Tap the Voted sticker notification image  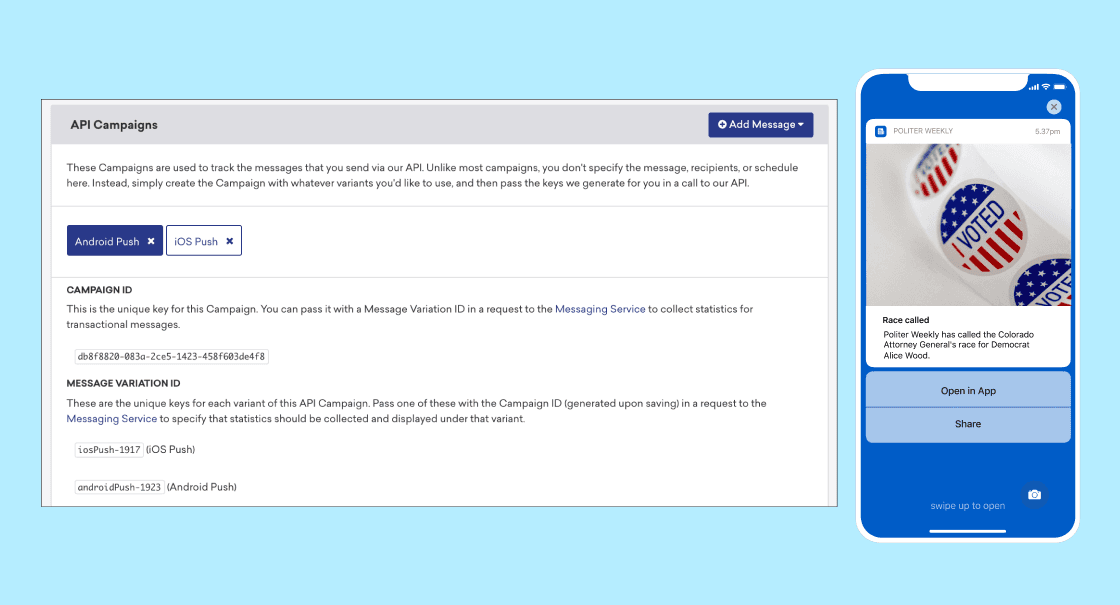967,225
